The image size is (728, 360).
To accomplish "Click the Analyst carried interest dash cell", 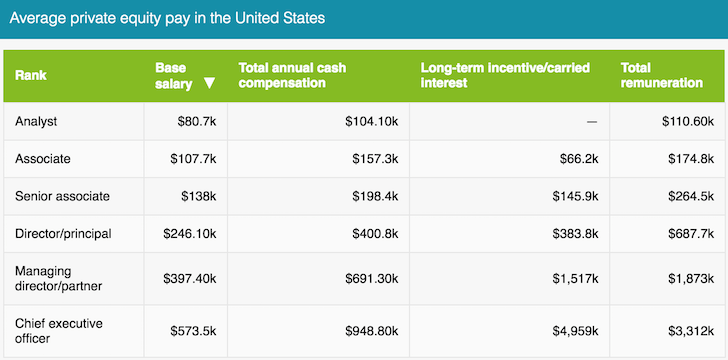I will click(509, 121).
